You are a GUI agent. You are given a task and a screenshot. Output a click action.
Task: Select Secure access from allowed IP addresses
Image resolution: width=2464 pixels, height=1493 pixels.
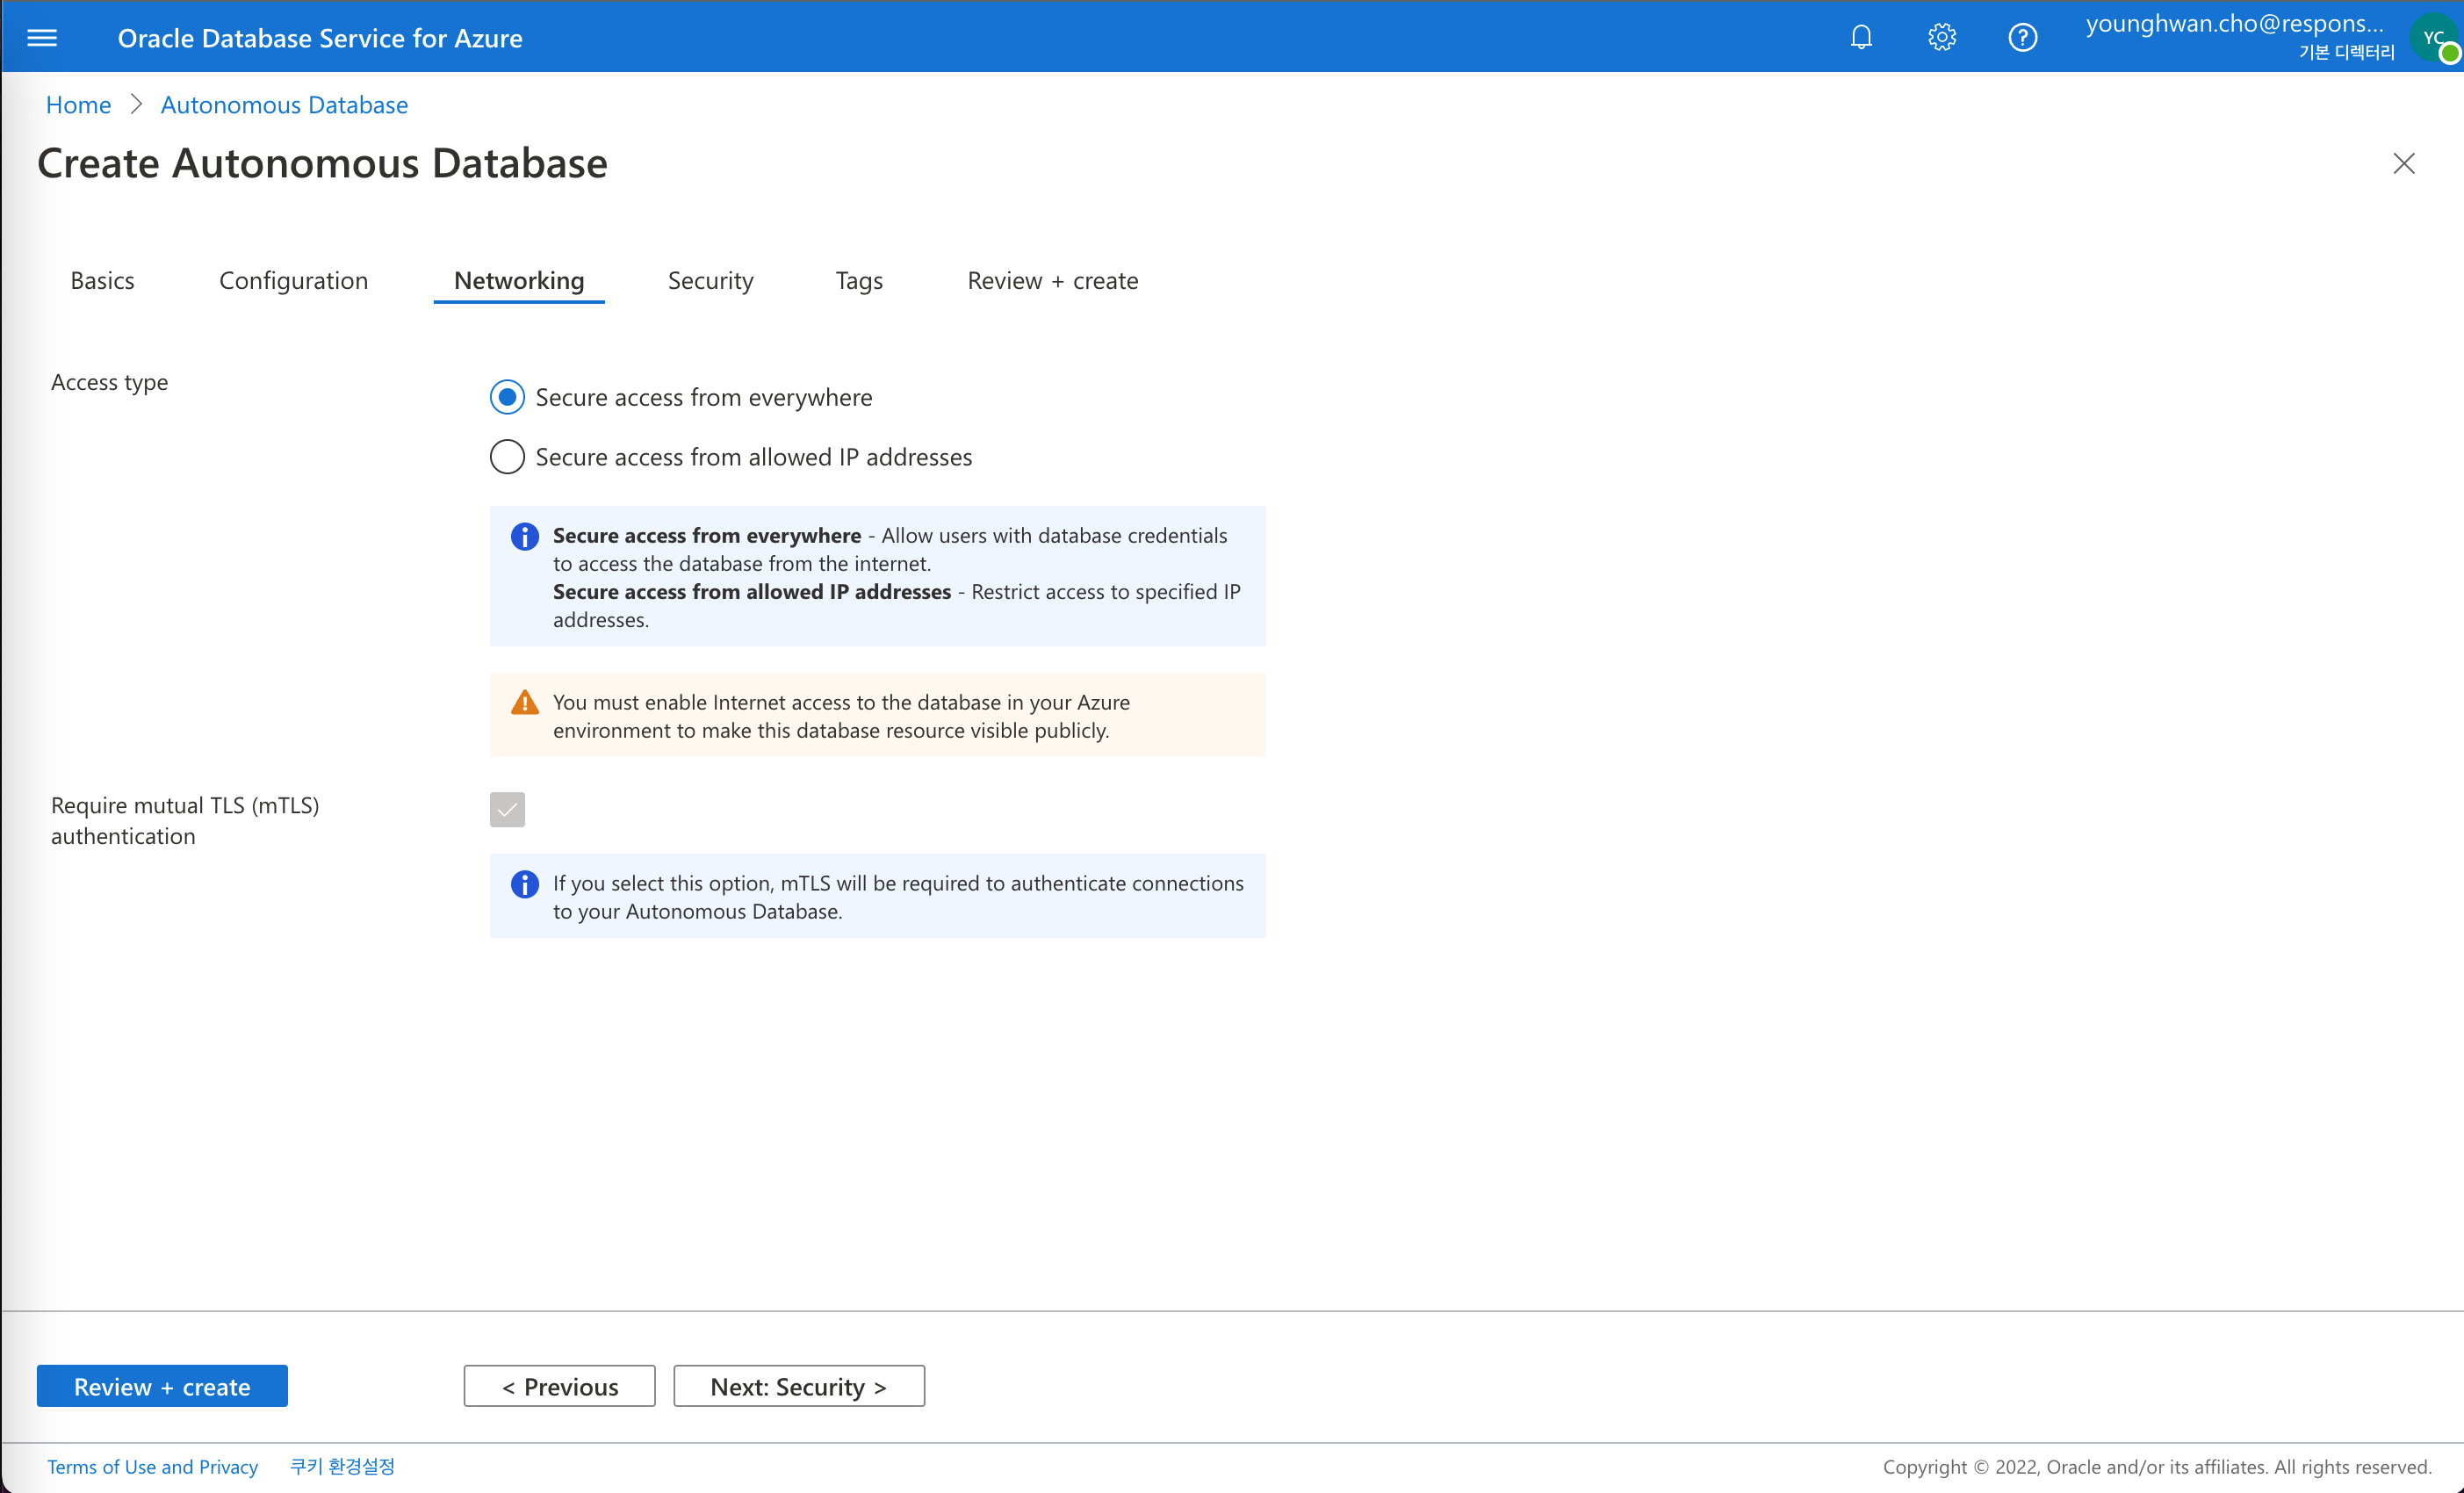[x=507, y=457]
